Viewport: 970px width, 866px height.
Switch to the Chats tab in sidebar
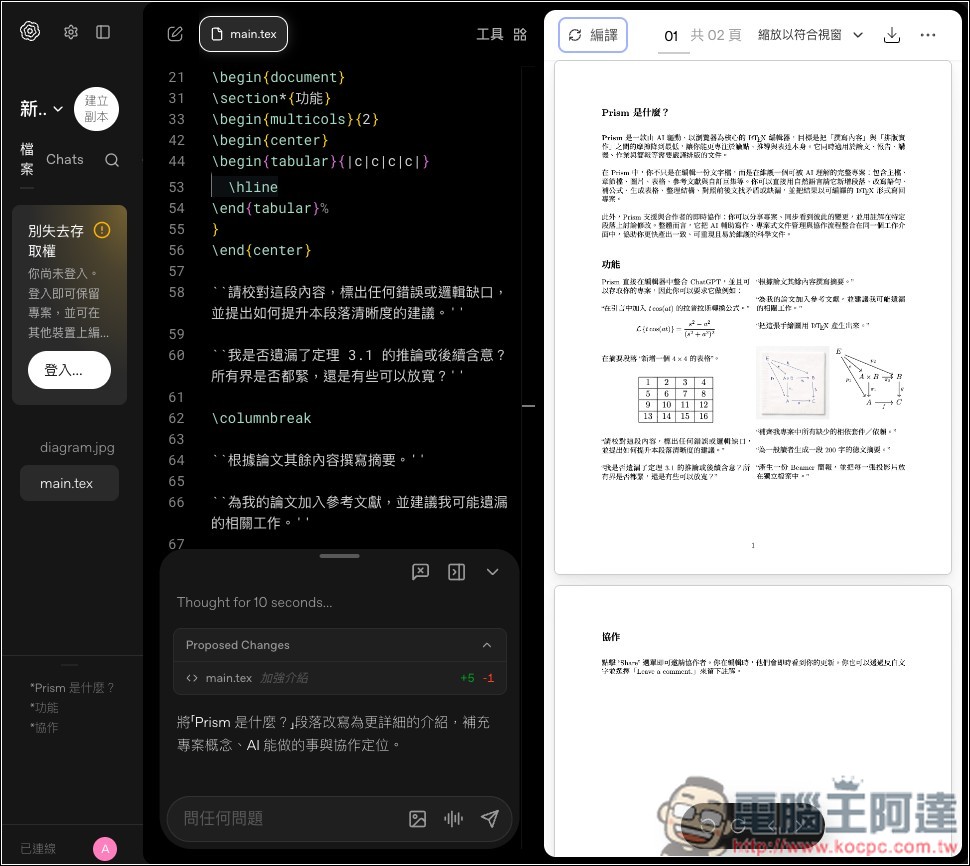pos(64,159)
